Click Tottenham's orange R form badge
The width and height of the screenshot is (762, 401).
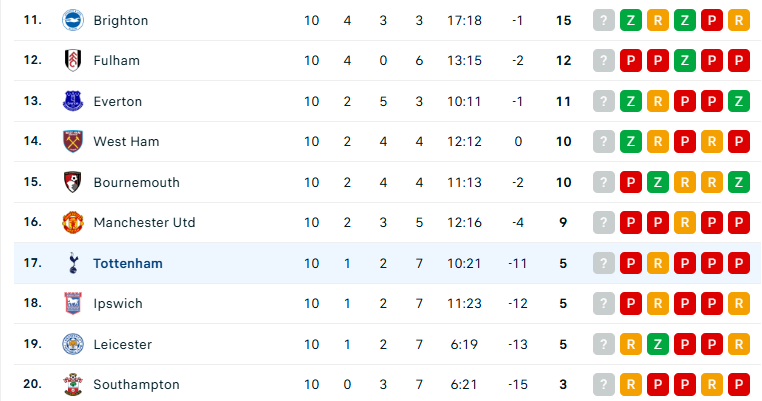(x=658, y=263)
